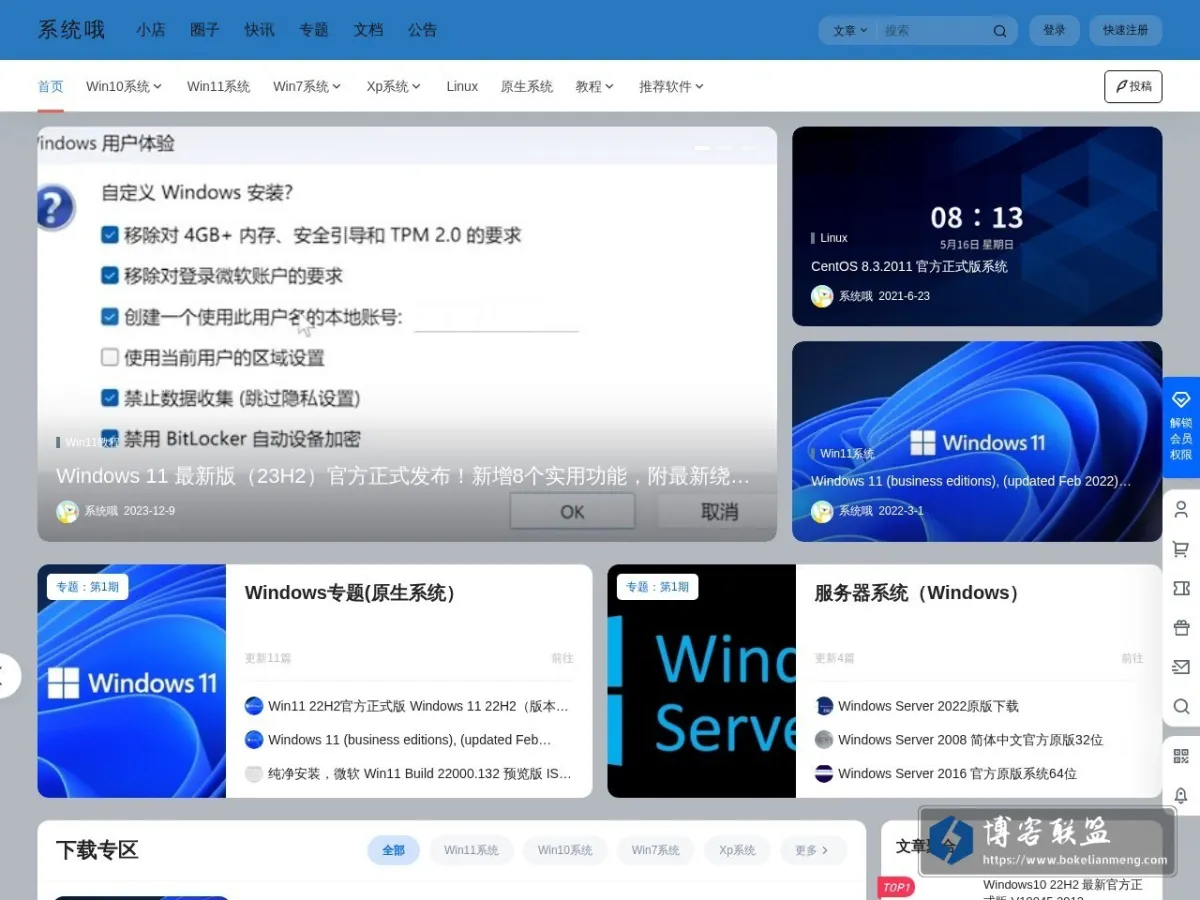
Task: Click icon beside Windows Server 2022原版下载
Action: click(824, 706)
